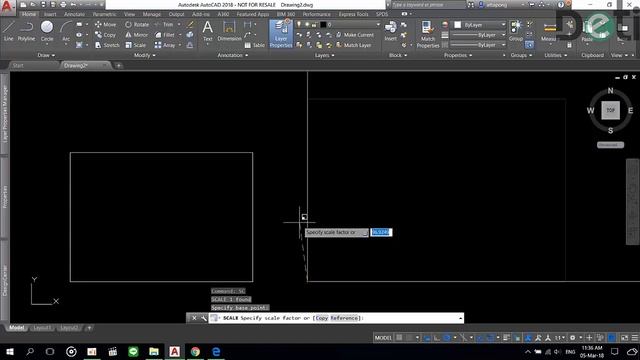
Task: Toggle clean screen in status bar
Action: pos(624,338)
